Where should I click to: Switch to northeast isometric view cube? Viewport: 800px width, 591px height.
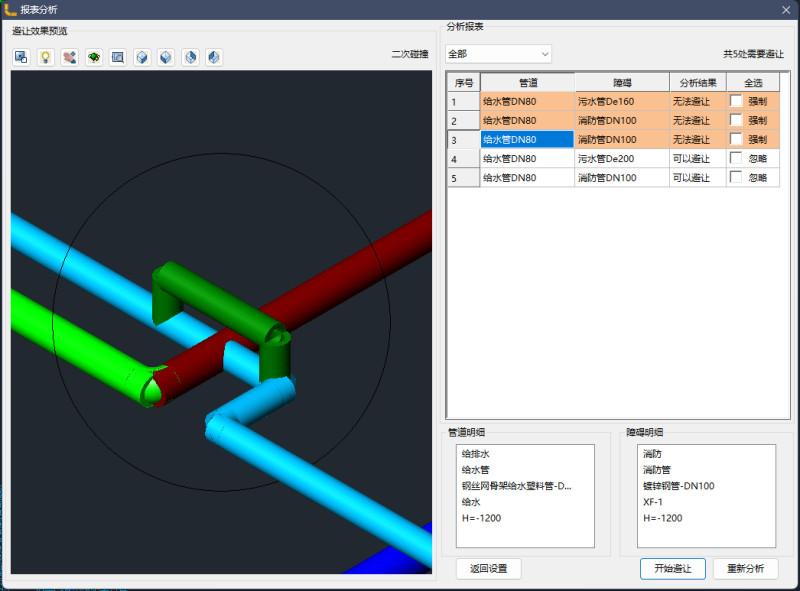(190, 57)
